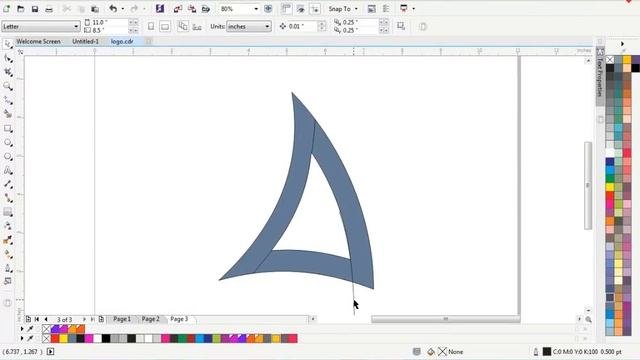
Task: Save the document with the Save icon
Action: pos(35,9)
